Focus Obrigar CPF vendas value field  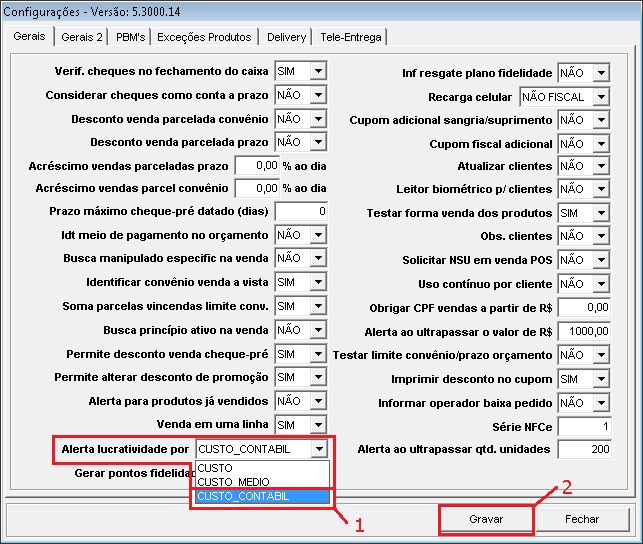[584, 308]
